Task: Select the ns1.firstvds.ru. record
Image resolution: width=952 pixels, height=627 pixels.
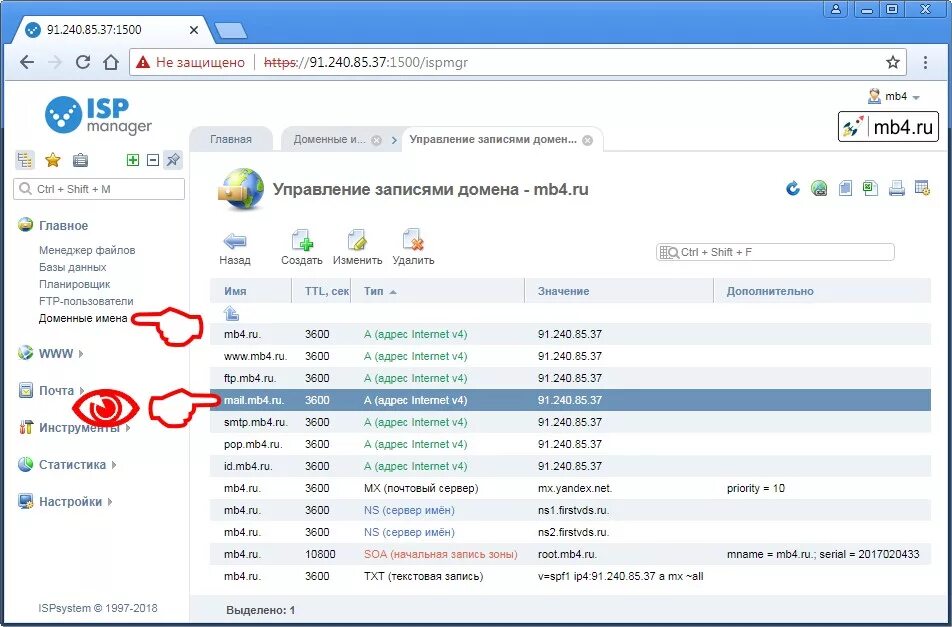Action: click(x=570, y=510)
